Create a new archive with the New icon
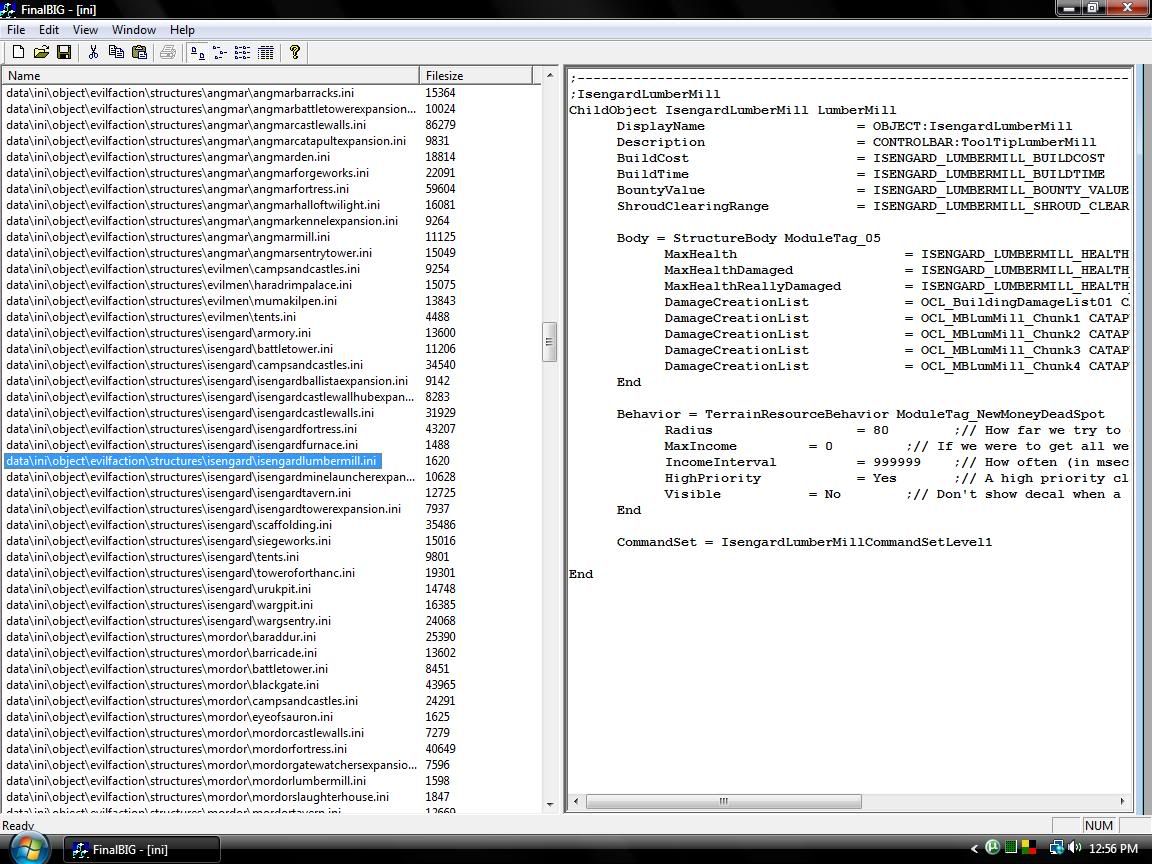 (17, 52)
